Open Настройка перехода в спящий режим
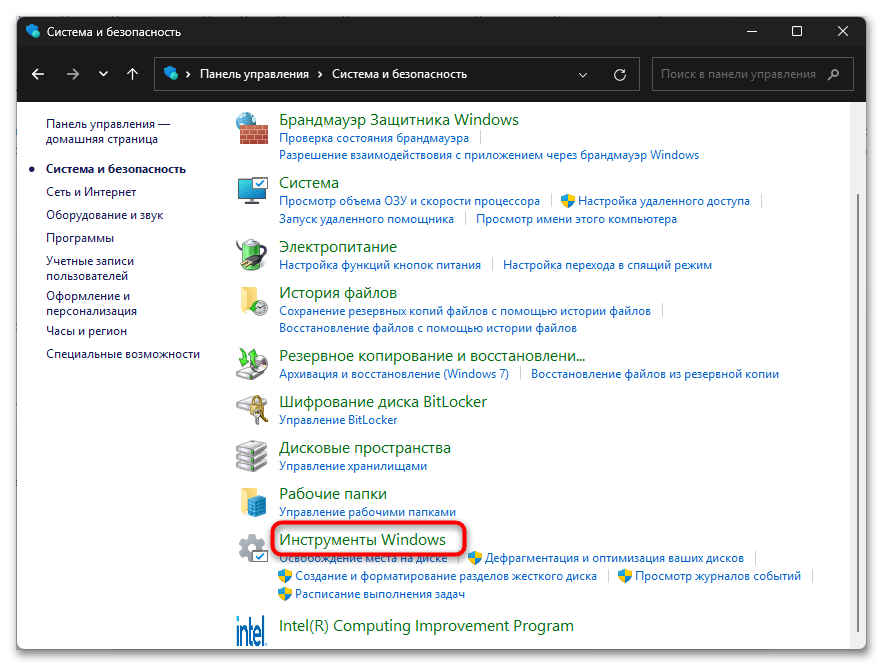Image resolution: width=883 pixels, height=666 pixels. [607, 265]
